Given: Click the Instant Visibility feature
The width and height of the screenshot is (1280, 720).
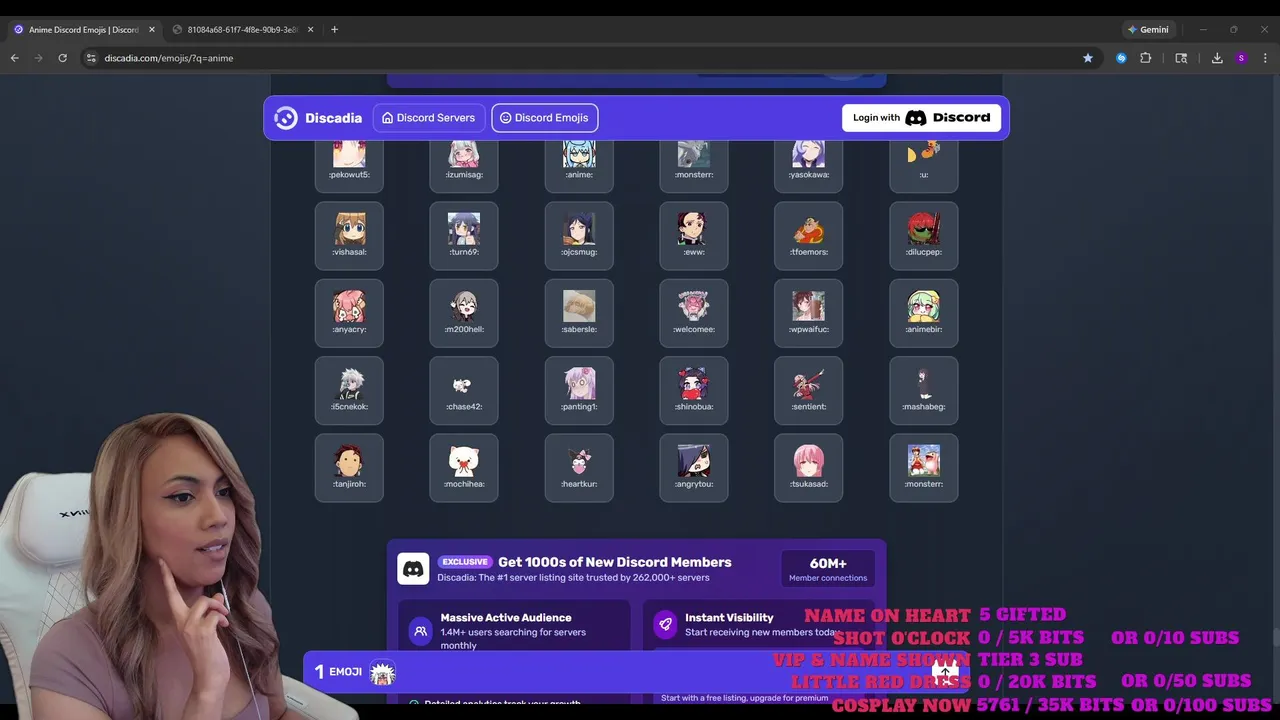Looking at the screenshot, I should 759,624.
